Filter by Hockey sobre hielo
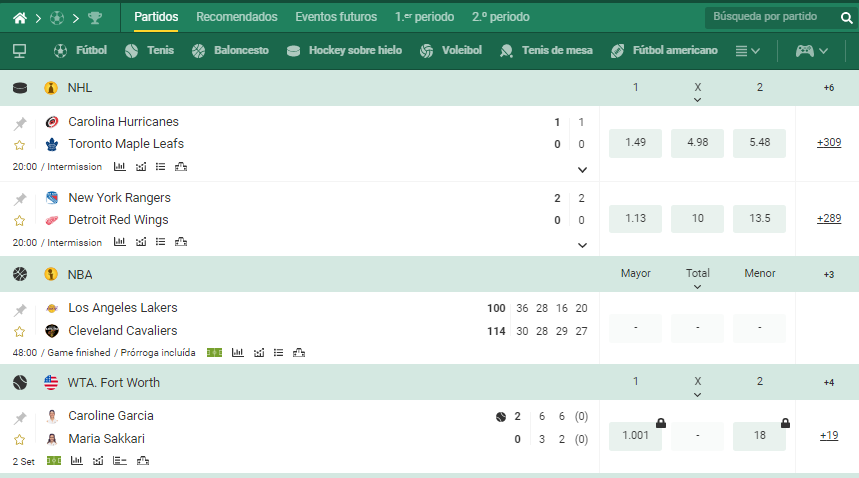859x478 pixels. click(x=344, y=50)
